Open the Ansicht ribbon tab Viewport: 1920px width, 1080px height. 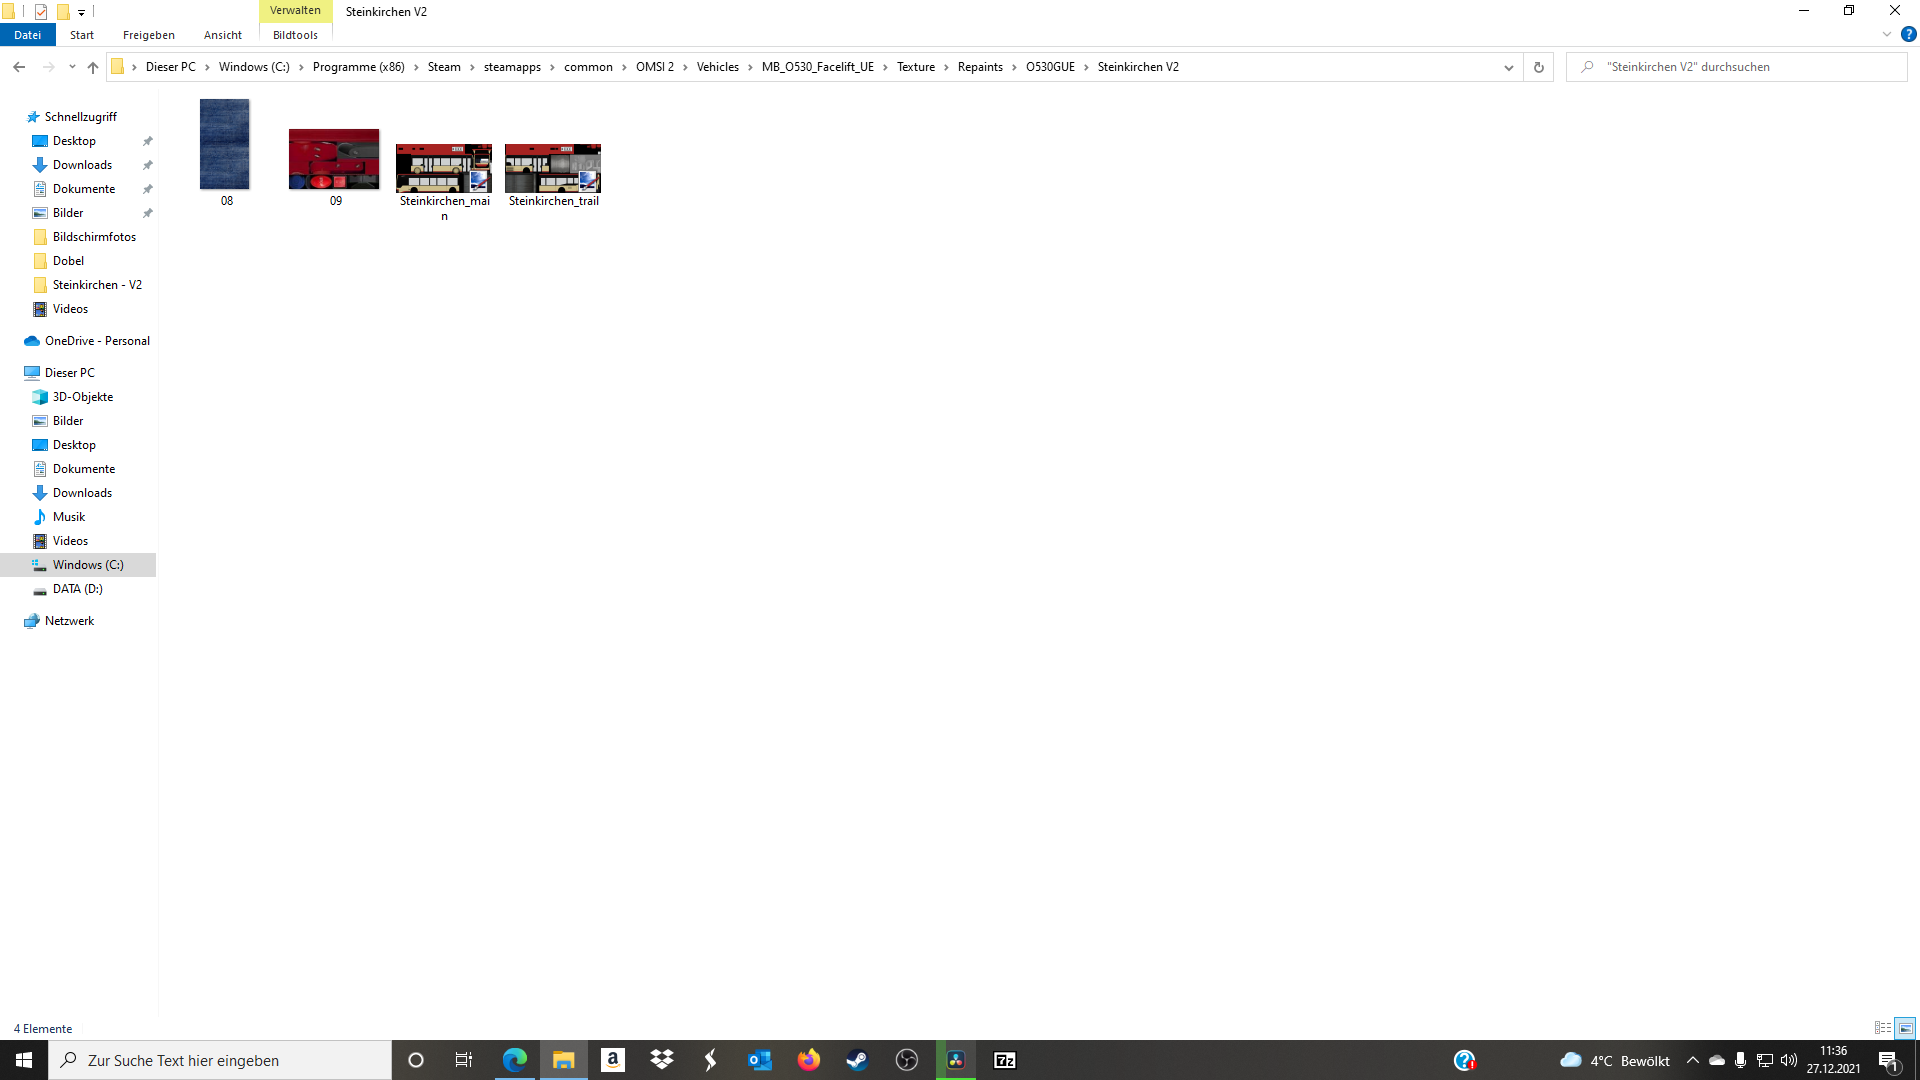222,35
